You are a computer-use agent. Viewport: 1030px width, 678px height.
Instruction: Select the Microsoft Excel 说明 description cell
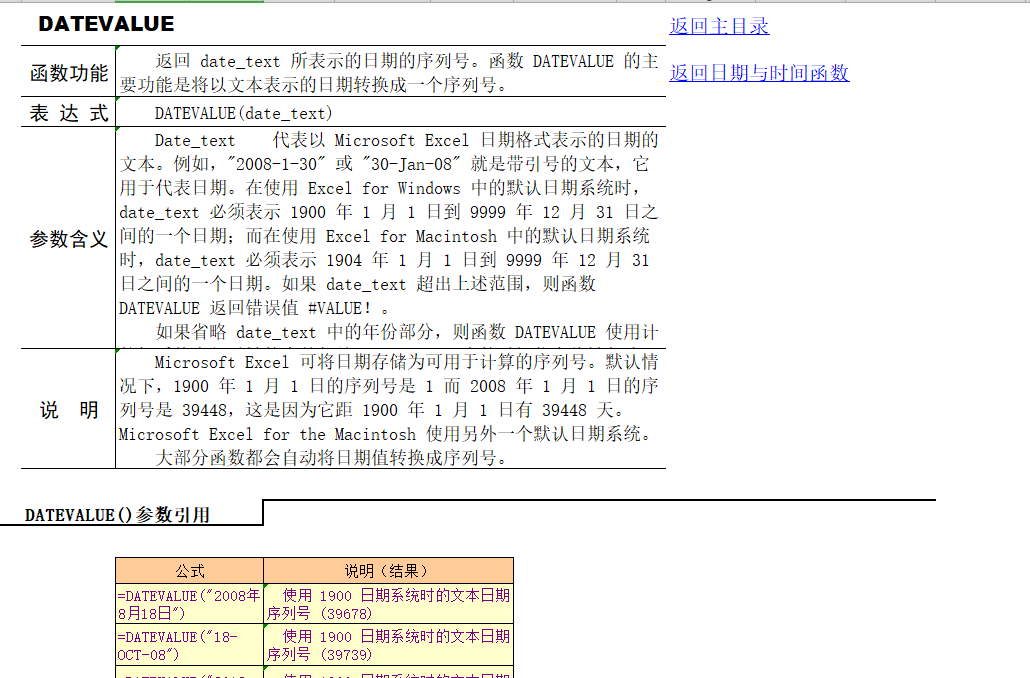390,406
